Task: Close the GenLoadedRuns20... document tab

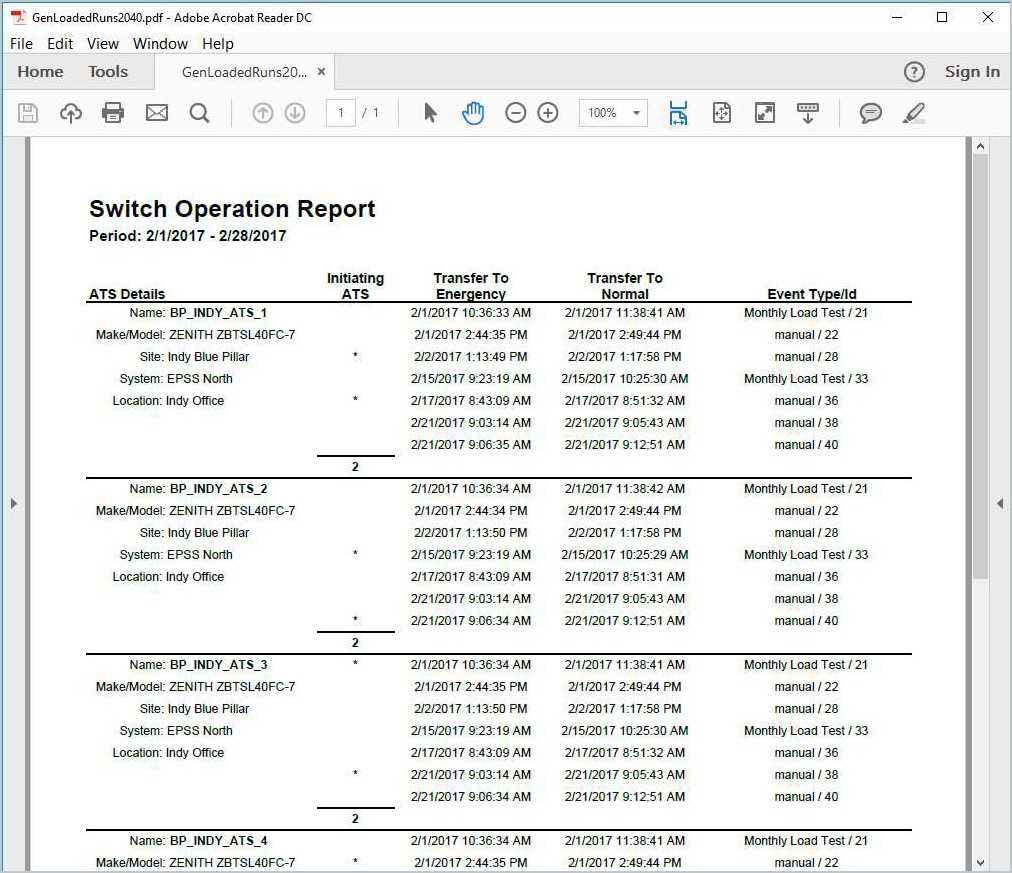Action: coord(321,72)
